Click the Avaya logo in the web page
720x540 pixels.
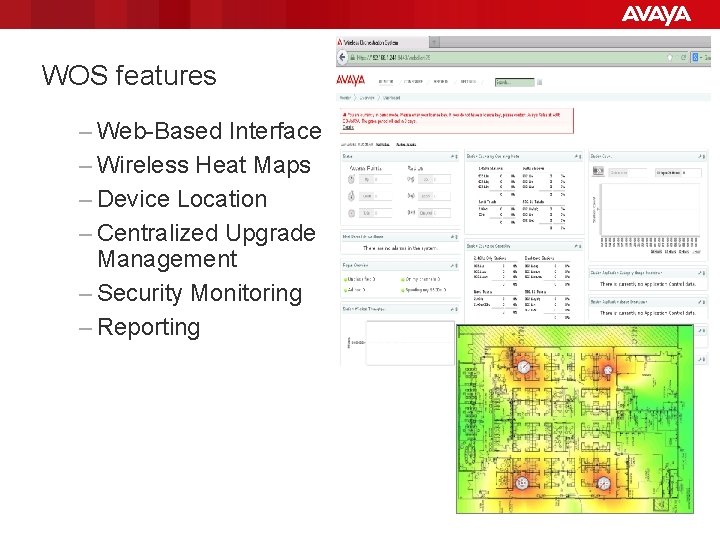pos(350,81)
